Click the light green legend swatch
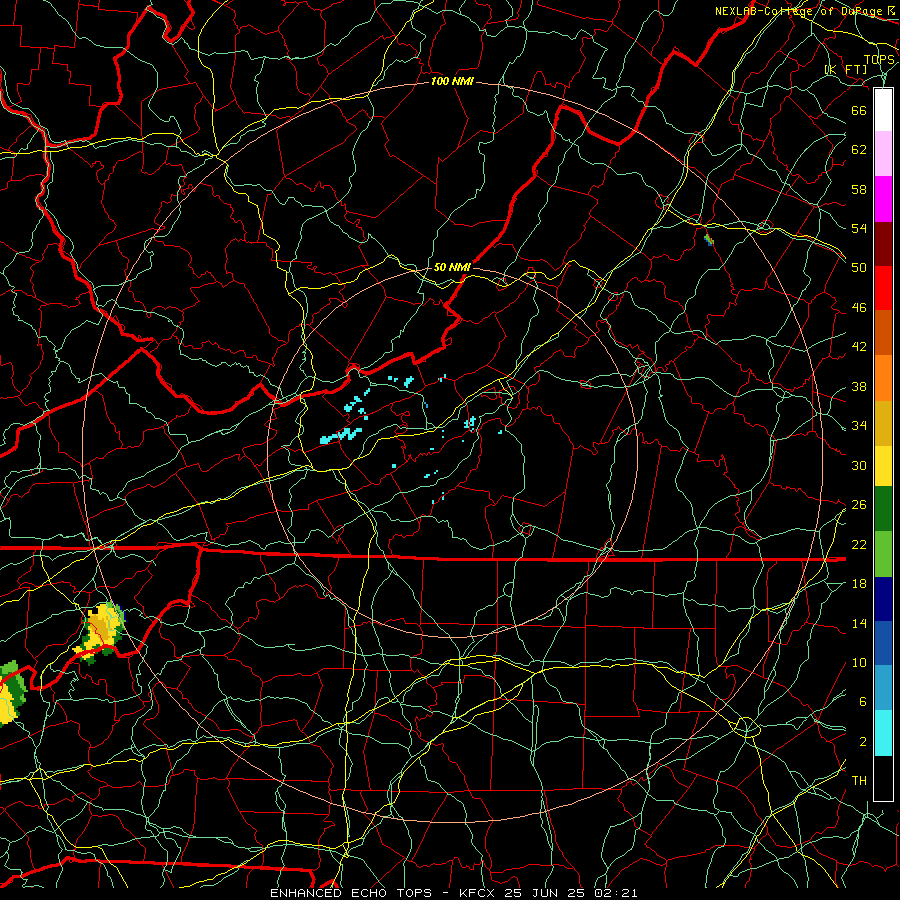900x900 pixels. click(x=883, y=554)
